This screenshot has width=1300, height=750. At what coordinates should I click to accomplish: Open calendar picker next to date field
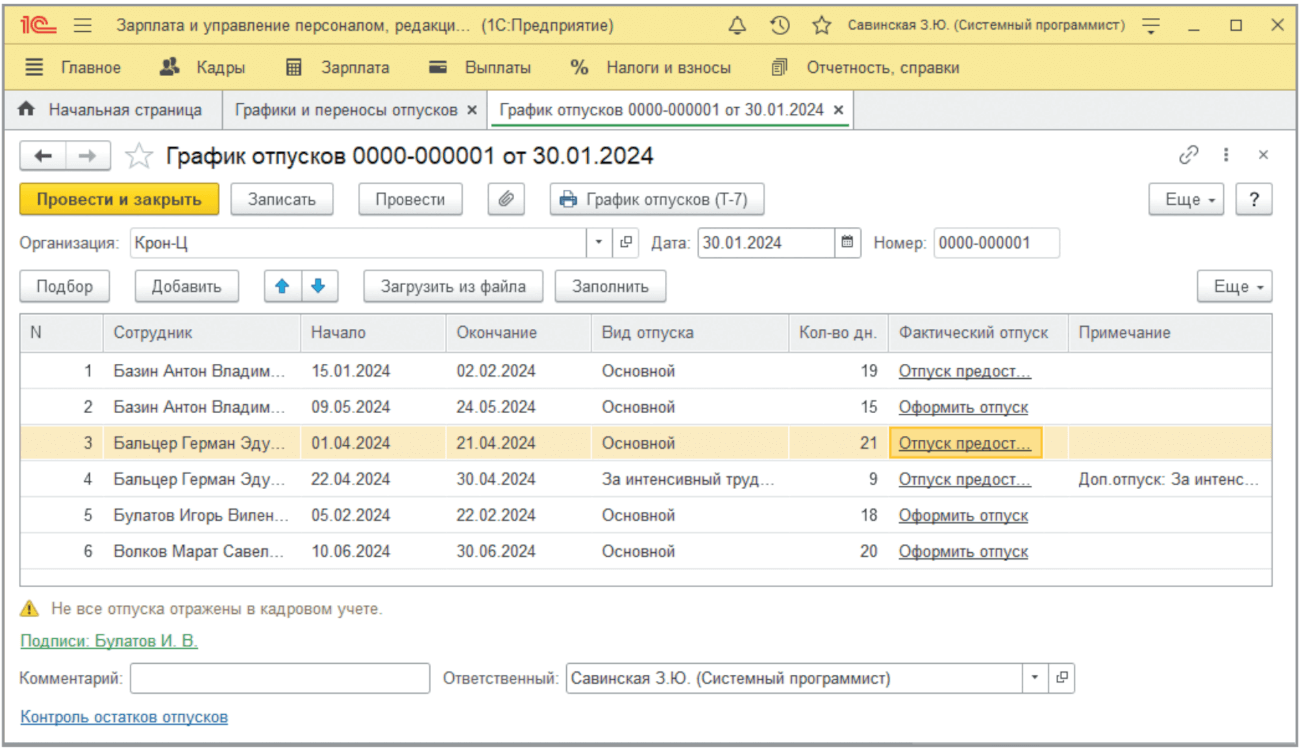click(x=848, y=242)
